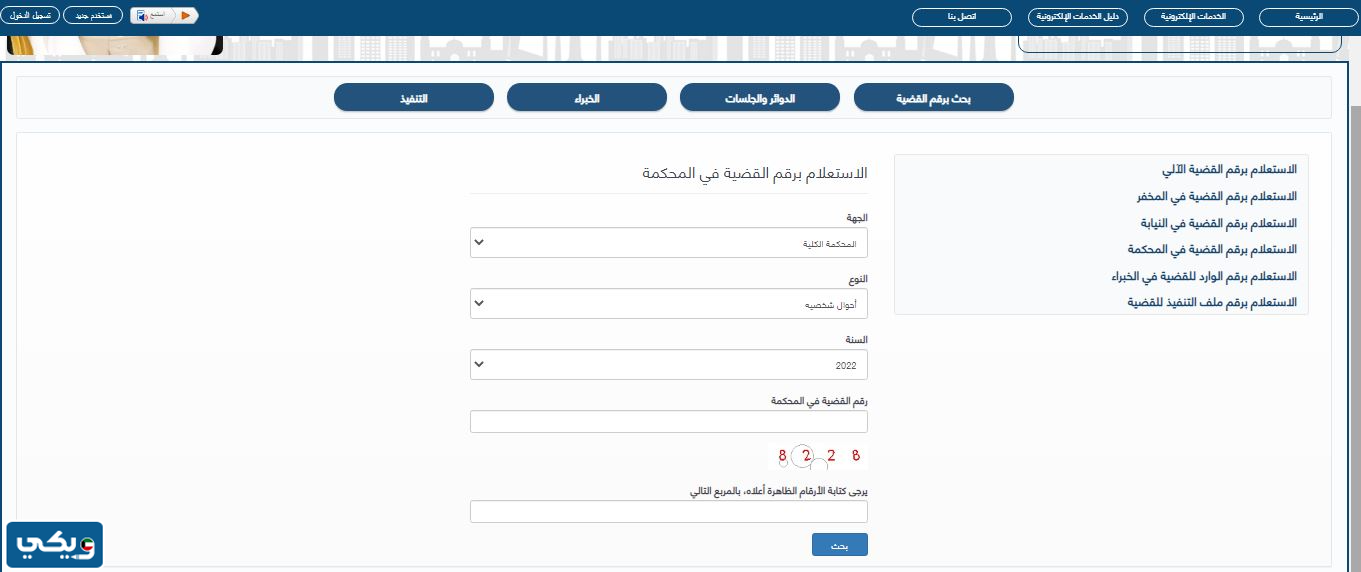Open دليل الخدمات الإلكترونية menu item
The height and width of the screenshot is (572, 1361).
click(x=1075, y=17)
